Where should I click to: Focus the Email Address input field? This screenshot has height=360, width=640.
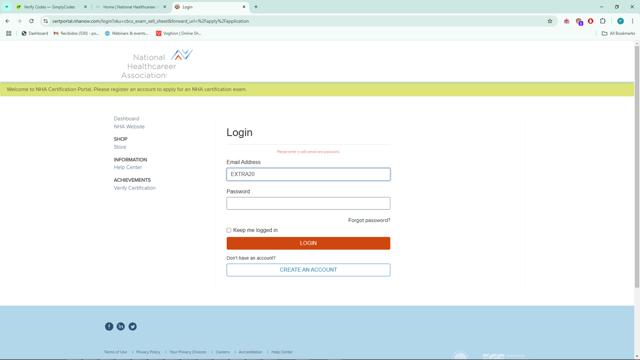[308, 174]
